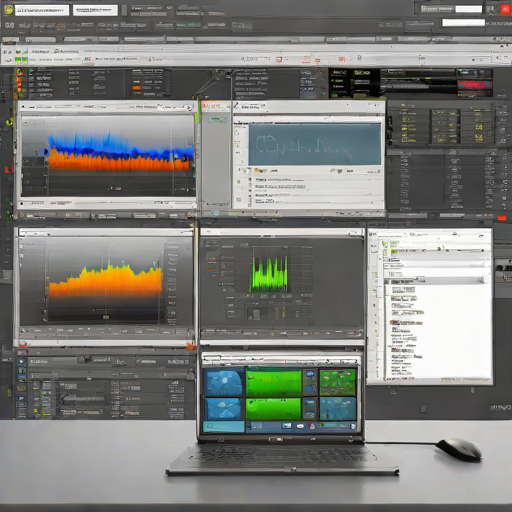
Task: Click the small red icon beside the right panel
Action: (502, 218)
